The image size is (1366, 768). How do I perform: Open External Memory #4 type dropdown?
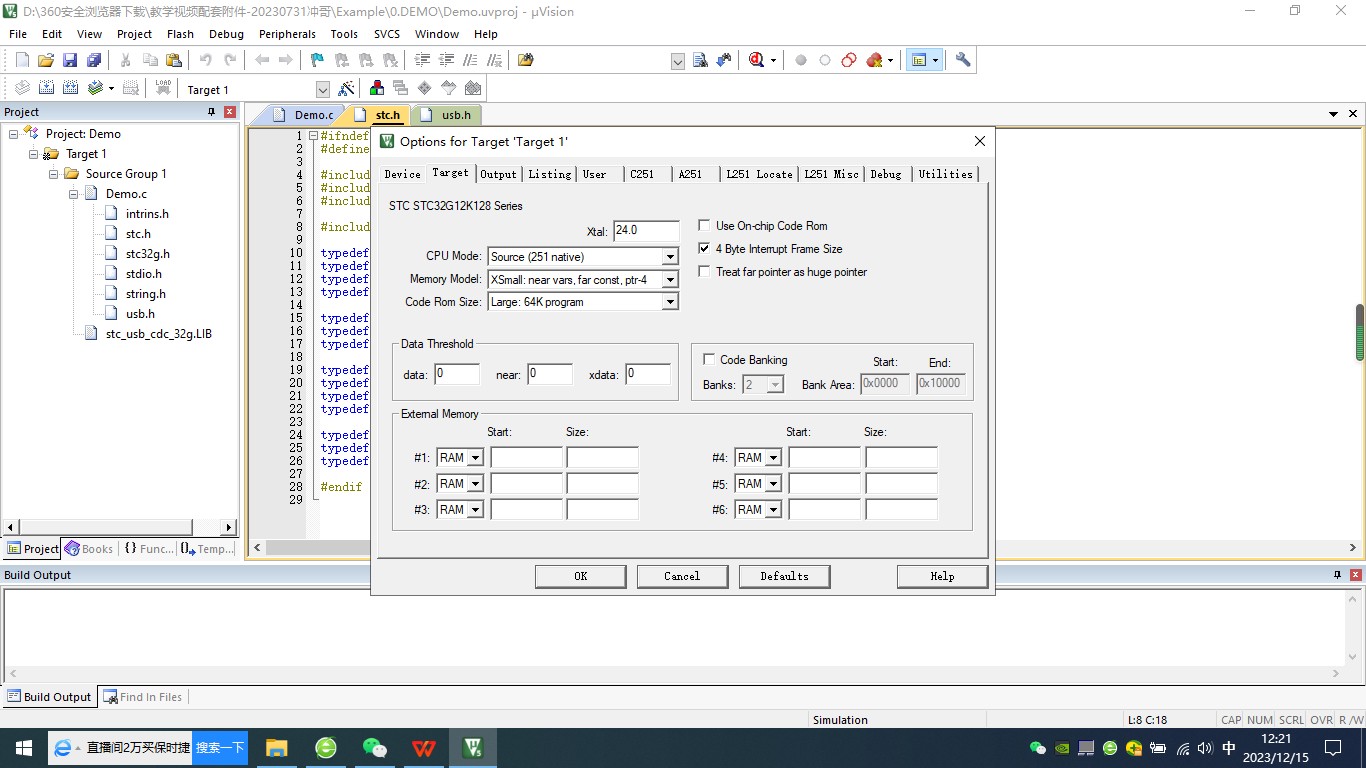pos(773,458)
